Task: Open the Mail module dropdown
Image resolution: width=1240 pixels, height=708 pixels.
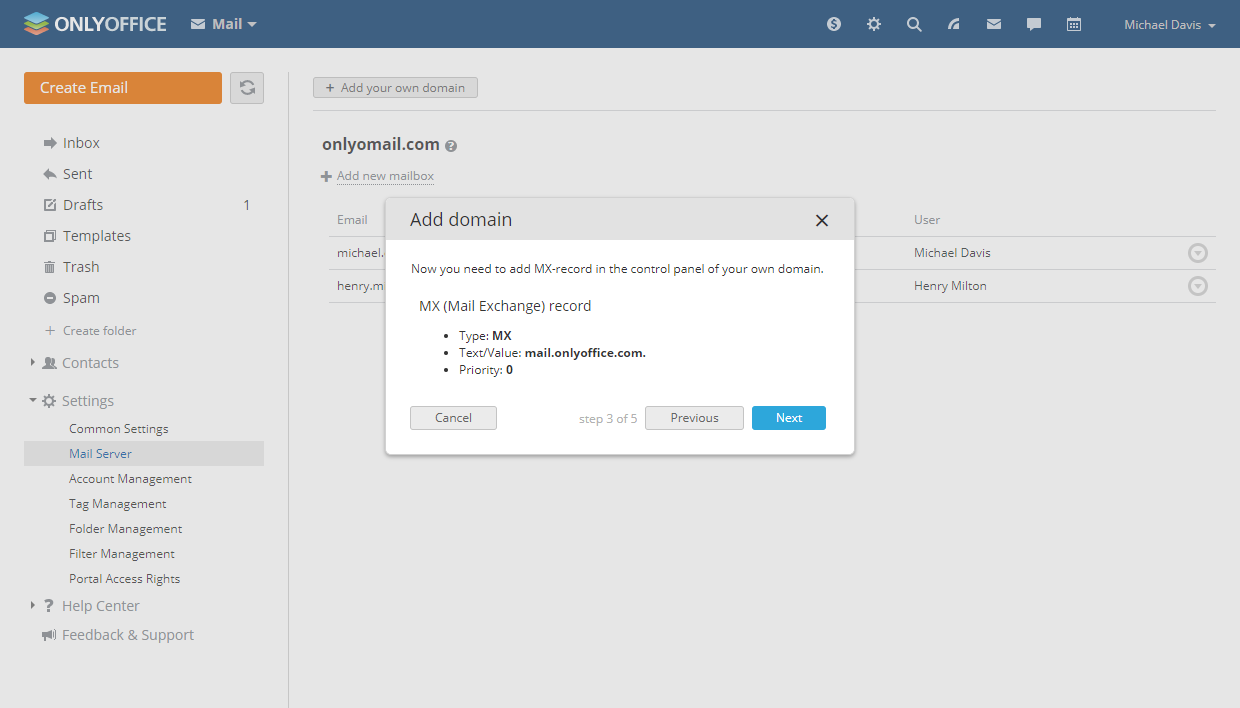Action: (224, 24)
